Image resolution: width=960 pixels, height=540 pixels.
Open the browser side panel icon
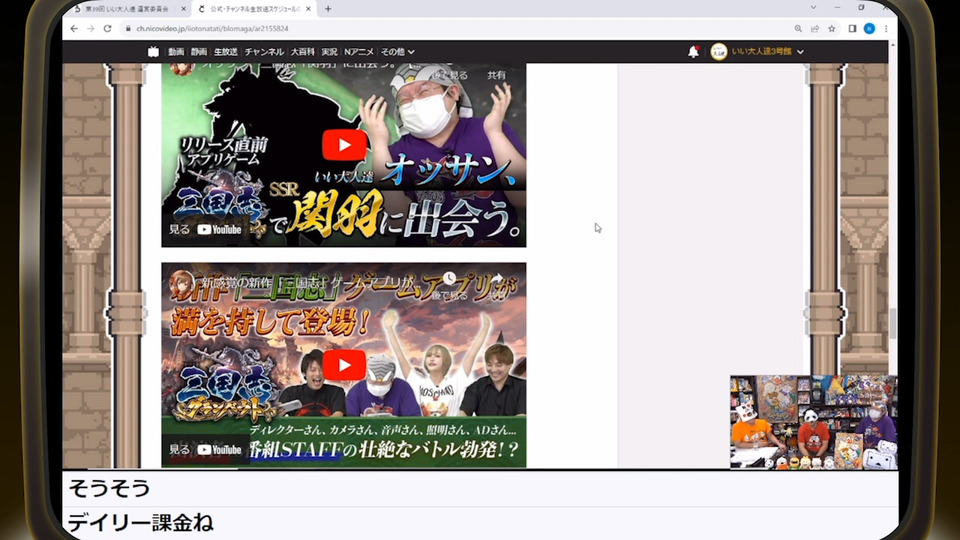point(852,29)
